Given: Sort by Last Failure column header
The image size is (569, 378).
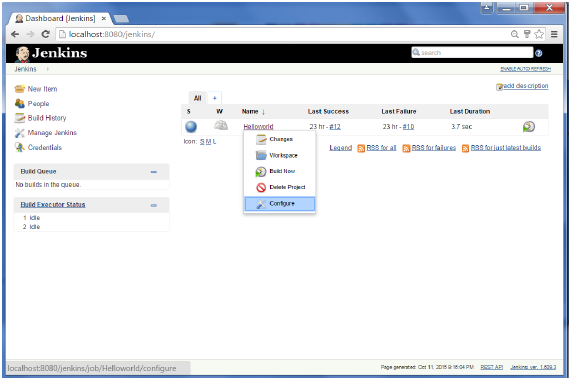Looking at the screenshot, I should pyautogui.click(x=398, y=112).
